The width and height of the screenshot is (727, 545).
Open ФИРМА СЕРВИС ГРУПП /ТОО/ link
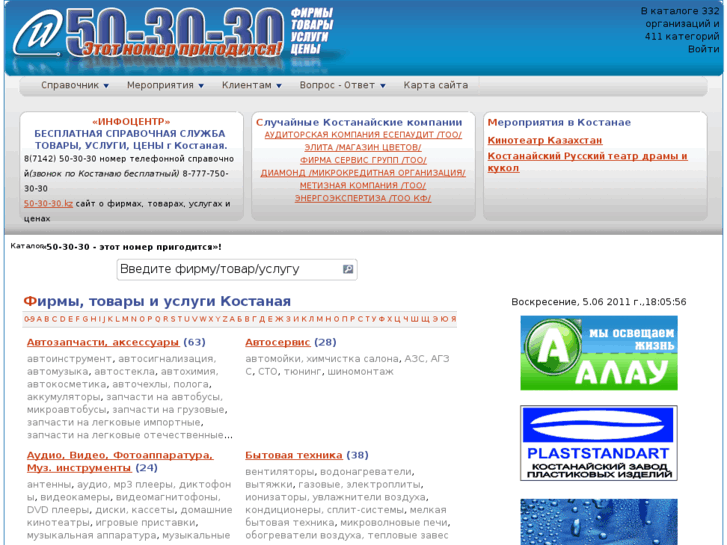[363, 160]
